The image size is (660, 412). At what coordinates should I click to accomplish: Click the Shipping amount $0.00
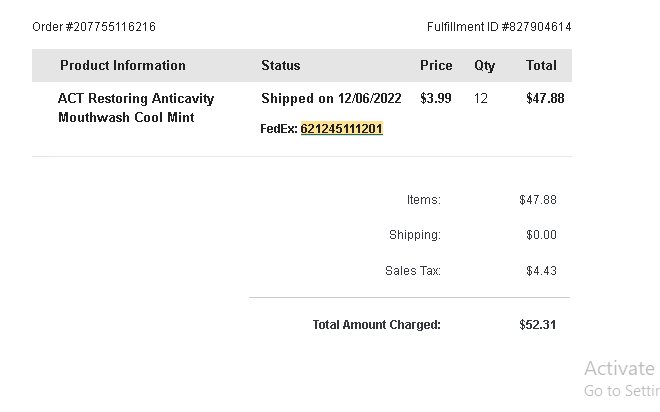click(541, 235)
